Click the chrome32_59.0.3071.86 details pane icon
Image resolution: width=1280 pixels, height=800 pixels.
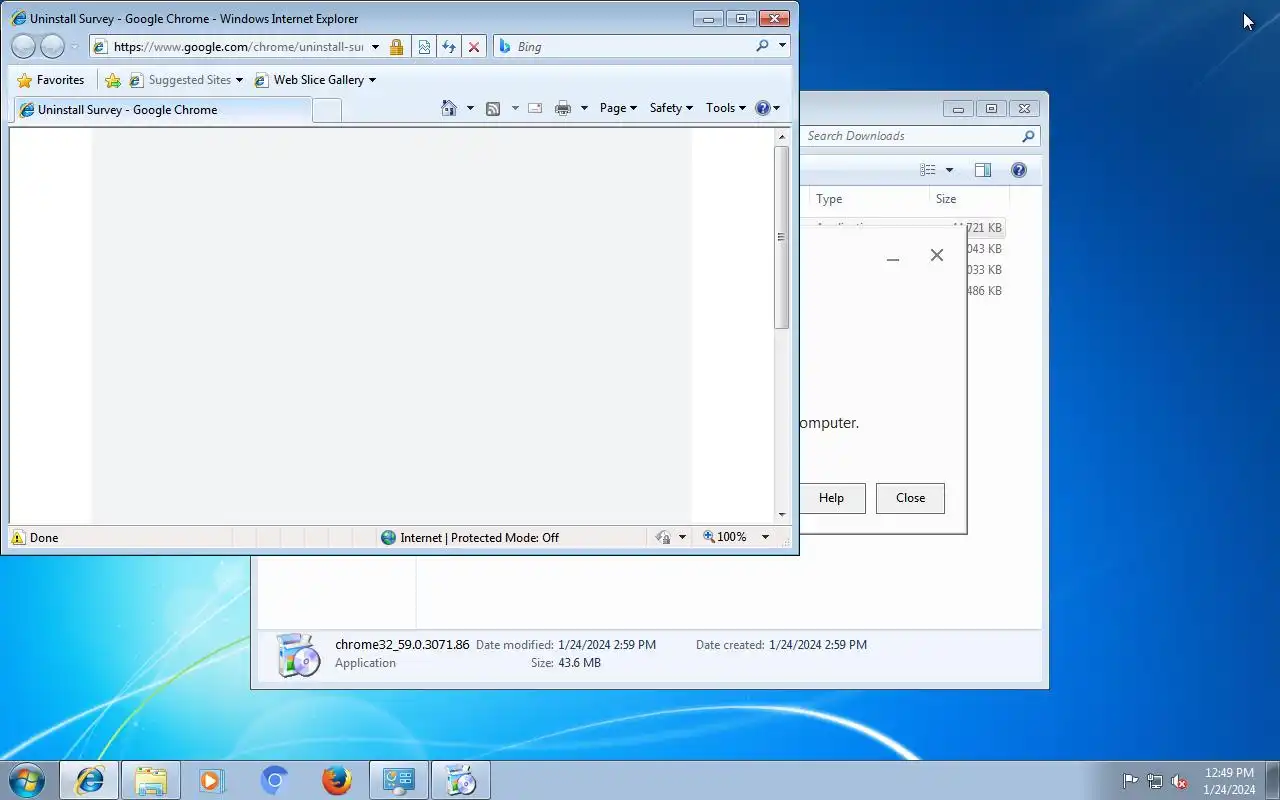point(298,655)
